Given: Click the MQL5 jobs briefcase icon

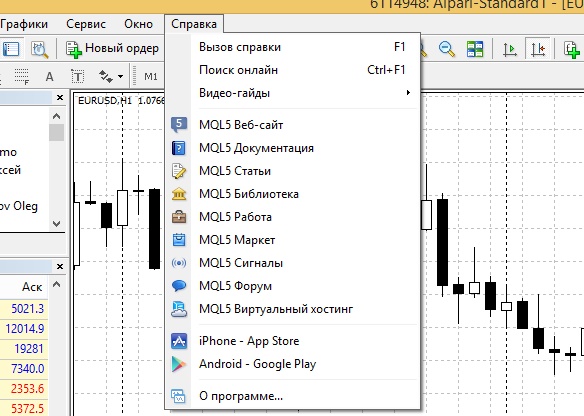Looking at the screenshot, I should (x=179, y=217).
